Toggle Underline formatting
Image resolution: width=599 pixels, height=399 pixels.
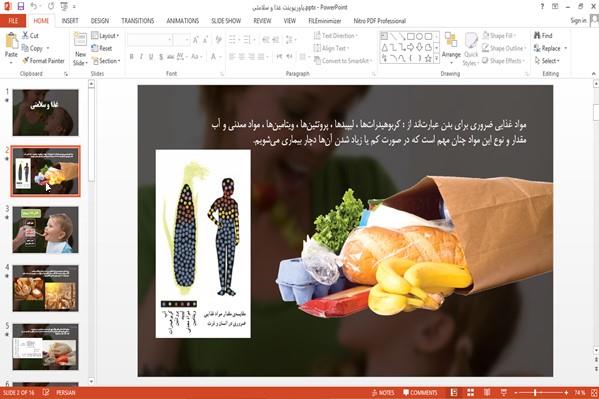pos(151,57)
